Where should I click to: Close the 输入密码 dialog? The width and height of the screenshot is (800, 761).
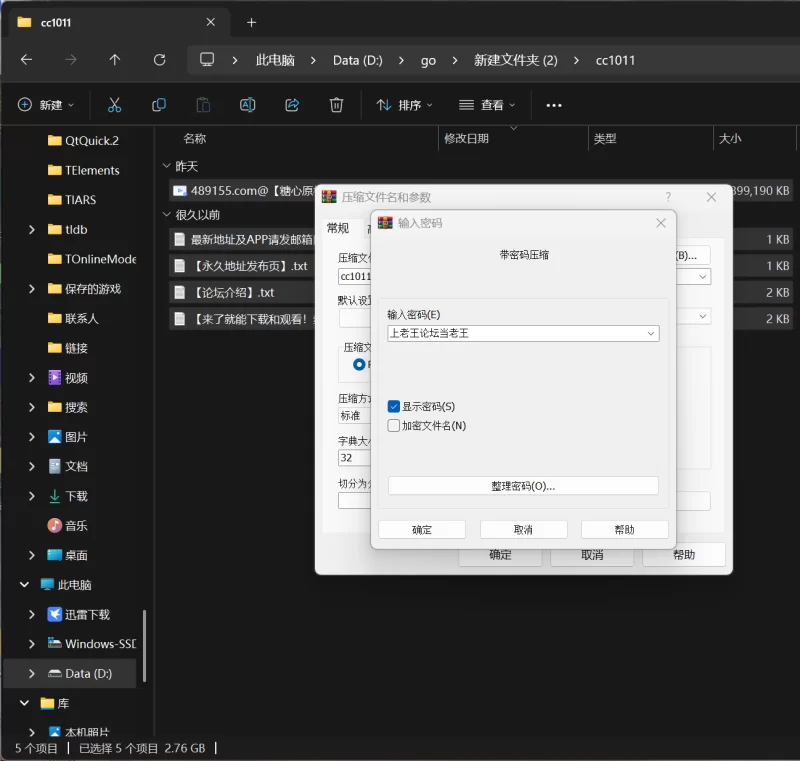(x=661, y=223)
